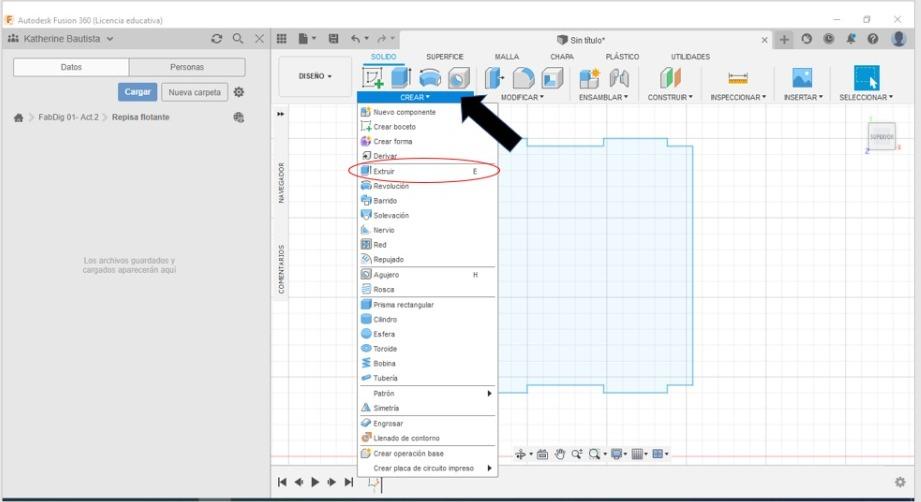
Task: Switch to the SUPERFICIE tab
Action: tap(445, 57)
